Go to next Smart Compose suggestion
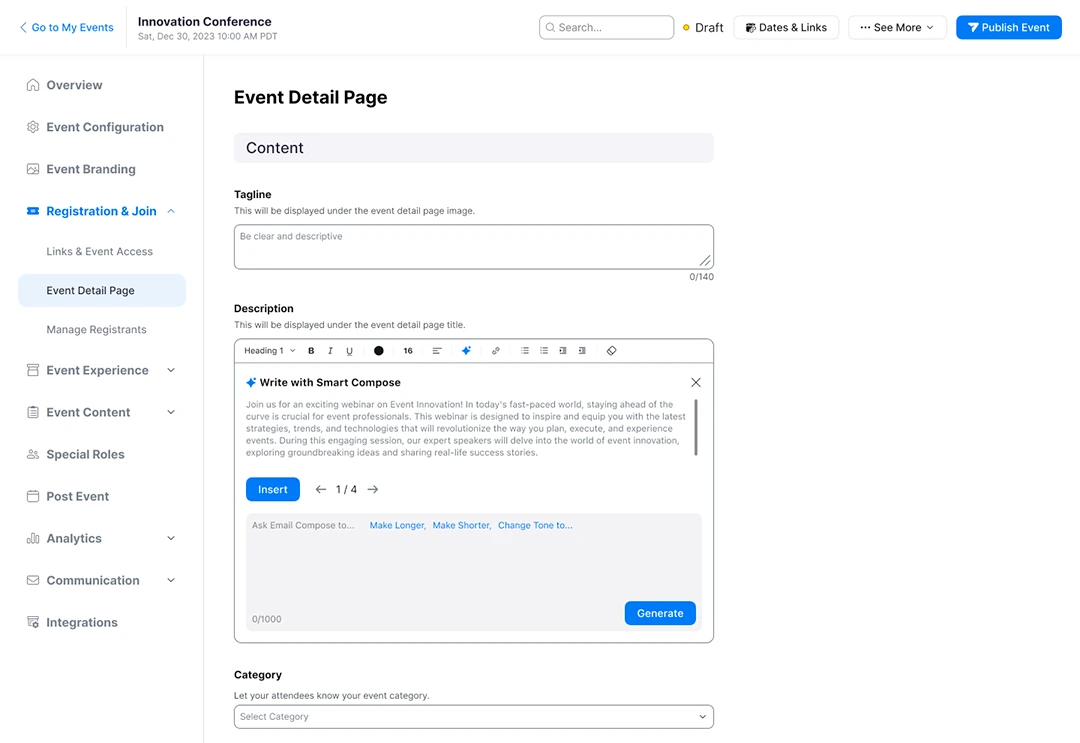Image resolution: width=1080 pixels, height=743 pixels. 373,490
